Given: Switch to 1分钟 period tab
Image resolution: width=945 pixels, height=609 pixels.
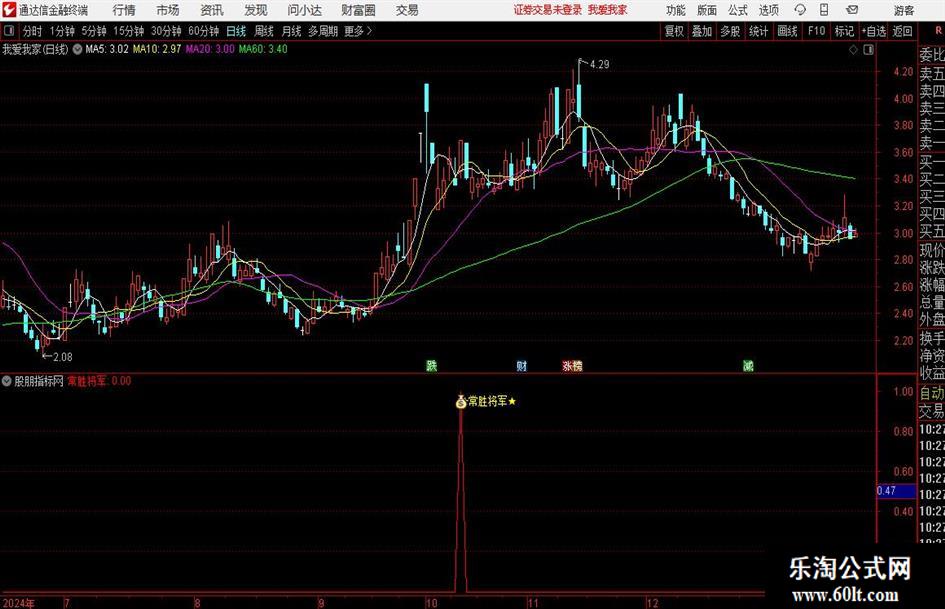Looking at the screenshot, I should pyautogui.click(x=61, y=31).
